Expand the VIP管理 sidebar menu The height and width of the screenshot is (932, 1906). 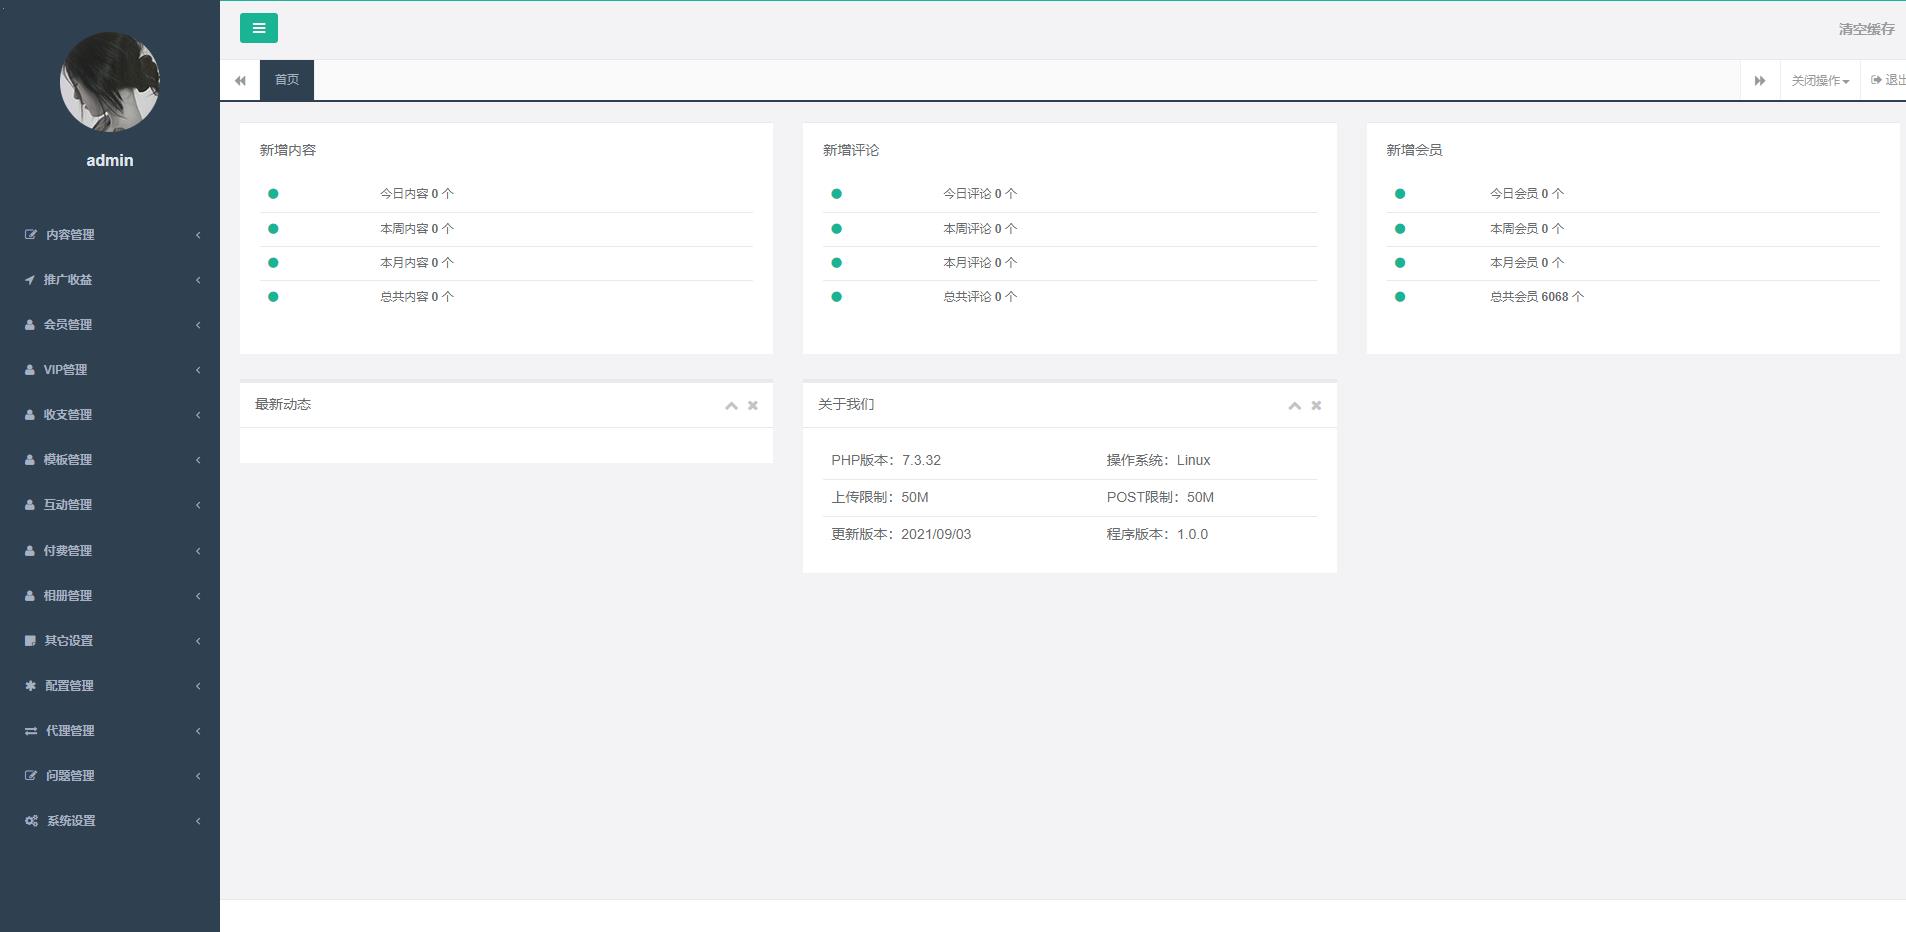[109, 370]
